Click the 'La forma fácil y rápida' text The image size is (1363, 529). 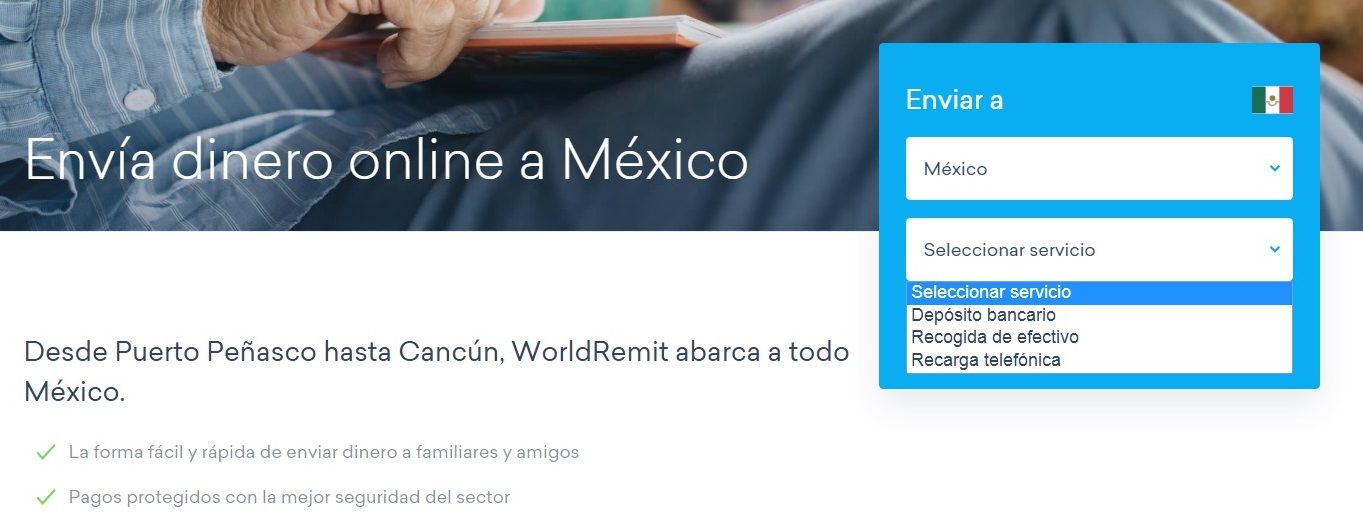[x=323, y=452]
